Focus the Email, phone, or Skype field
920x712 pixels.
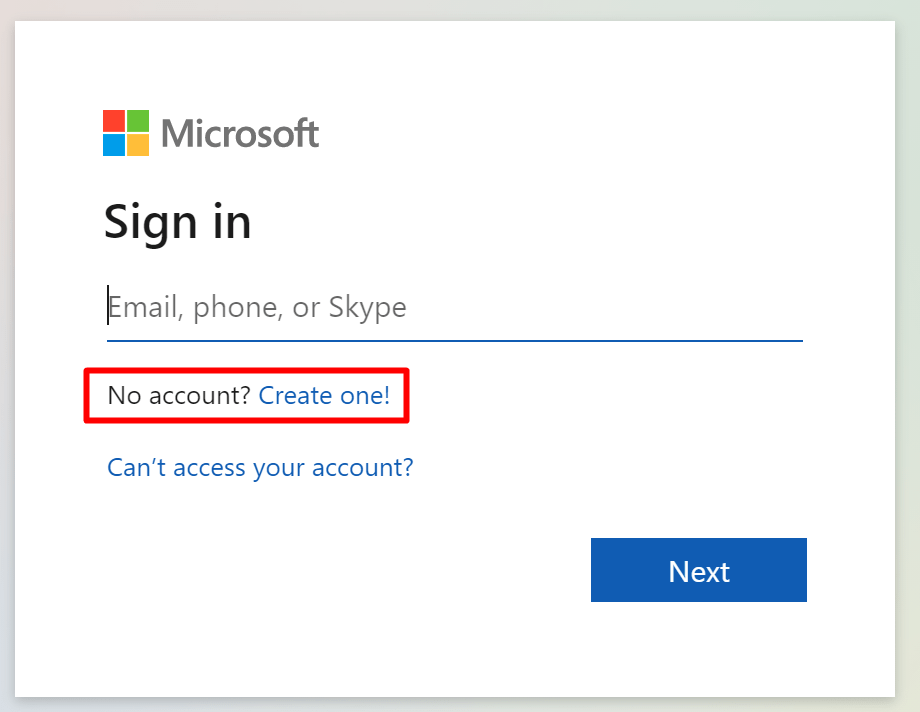tap(454, 307)
